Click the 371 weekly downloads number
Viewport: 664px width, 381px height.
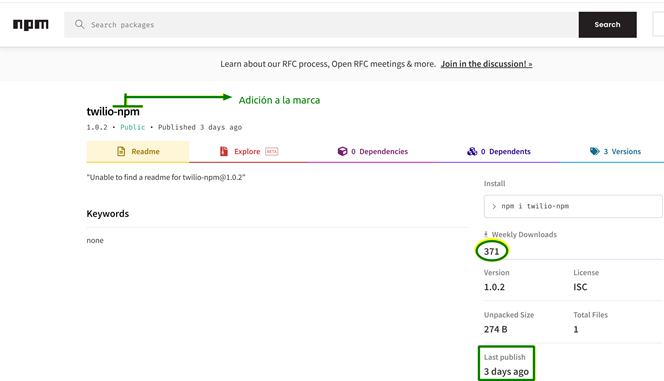pos(491,251)
